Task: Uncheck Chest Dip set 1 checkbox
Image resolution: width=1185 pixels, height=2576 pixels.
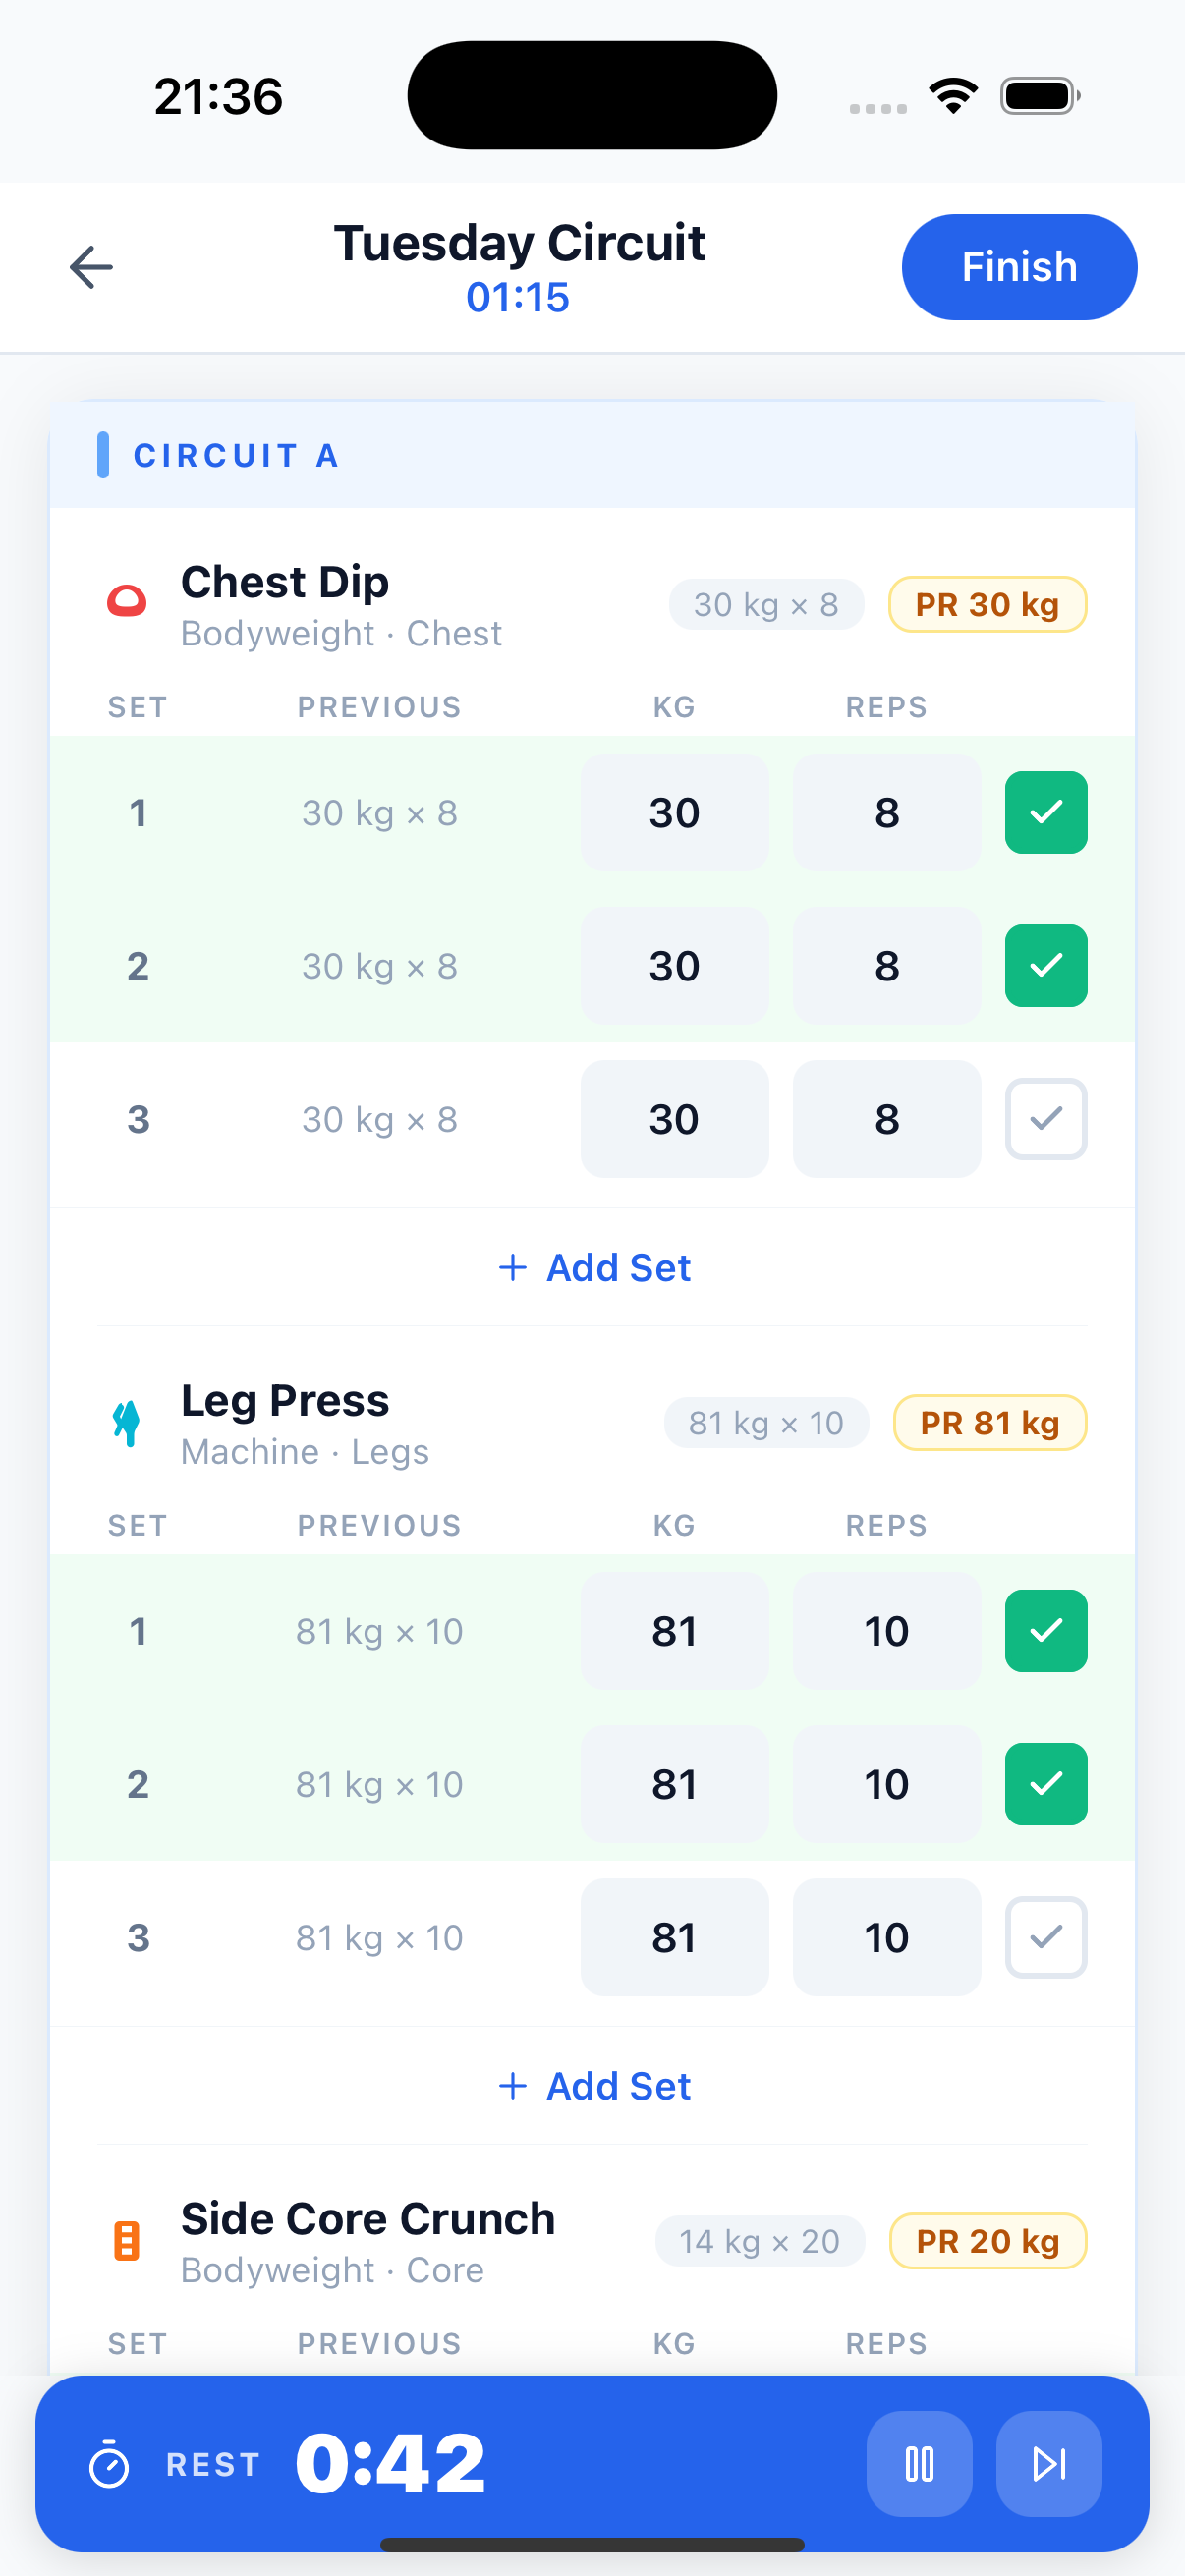Action: [x=1045, y=812]
